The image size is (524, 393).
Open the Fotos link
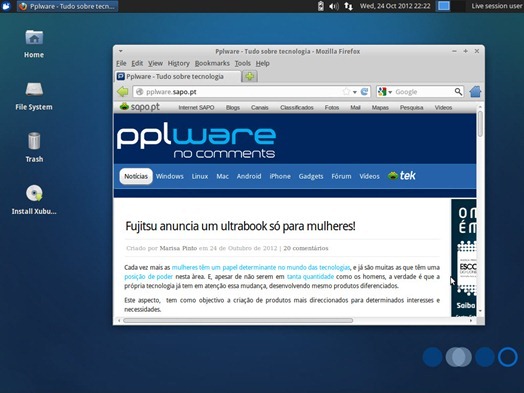coord(332,108)
